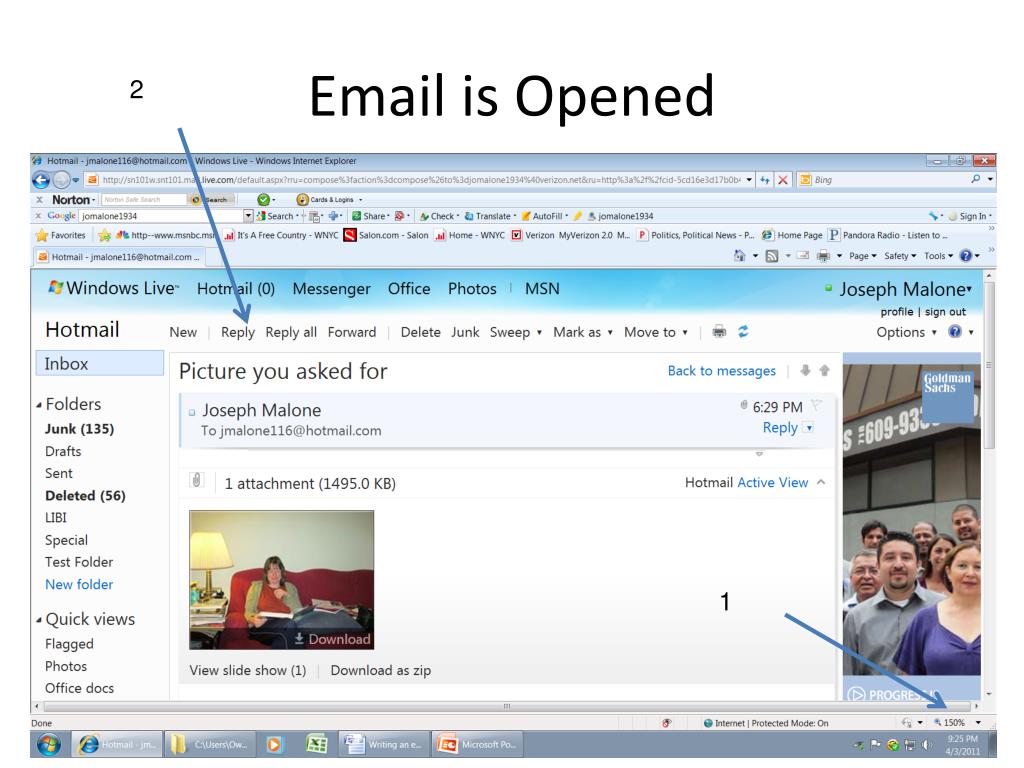Screen dimensions: 1024x768
Task: Open the Tools menu in command bar
Action: coord(938,256)
